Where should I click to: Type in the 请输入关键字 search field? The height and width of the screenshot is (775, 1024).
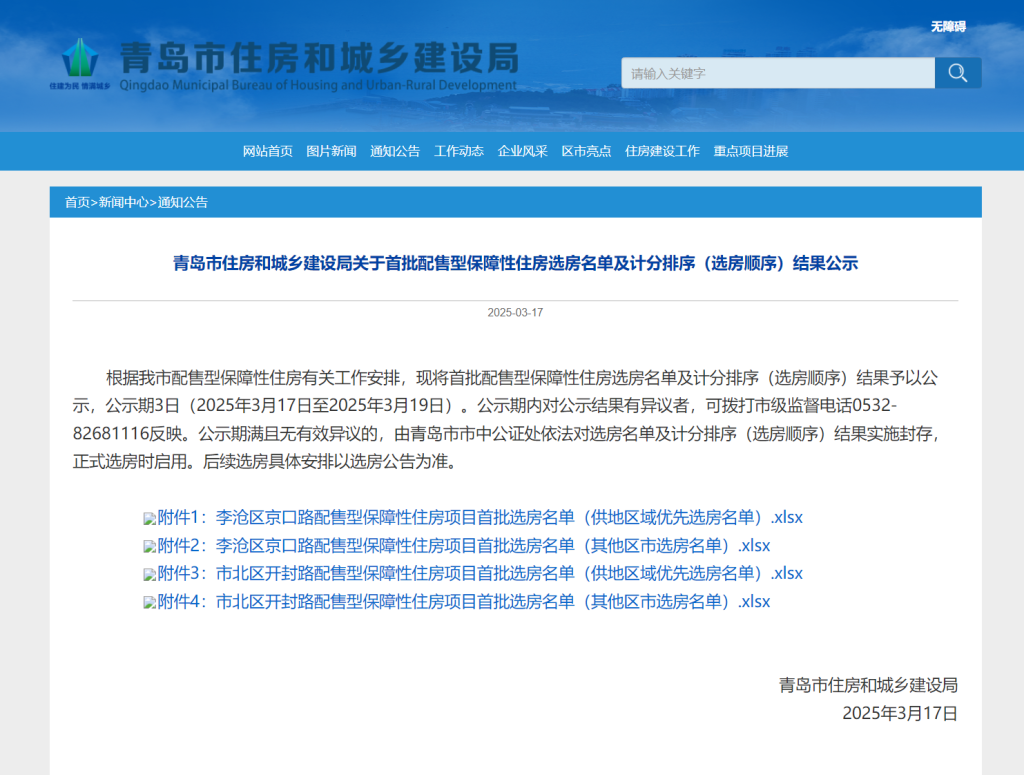point(778,73)
